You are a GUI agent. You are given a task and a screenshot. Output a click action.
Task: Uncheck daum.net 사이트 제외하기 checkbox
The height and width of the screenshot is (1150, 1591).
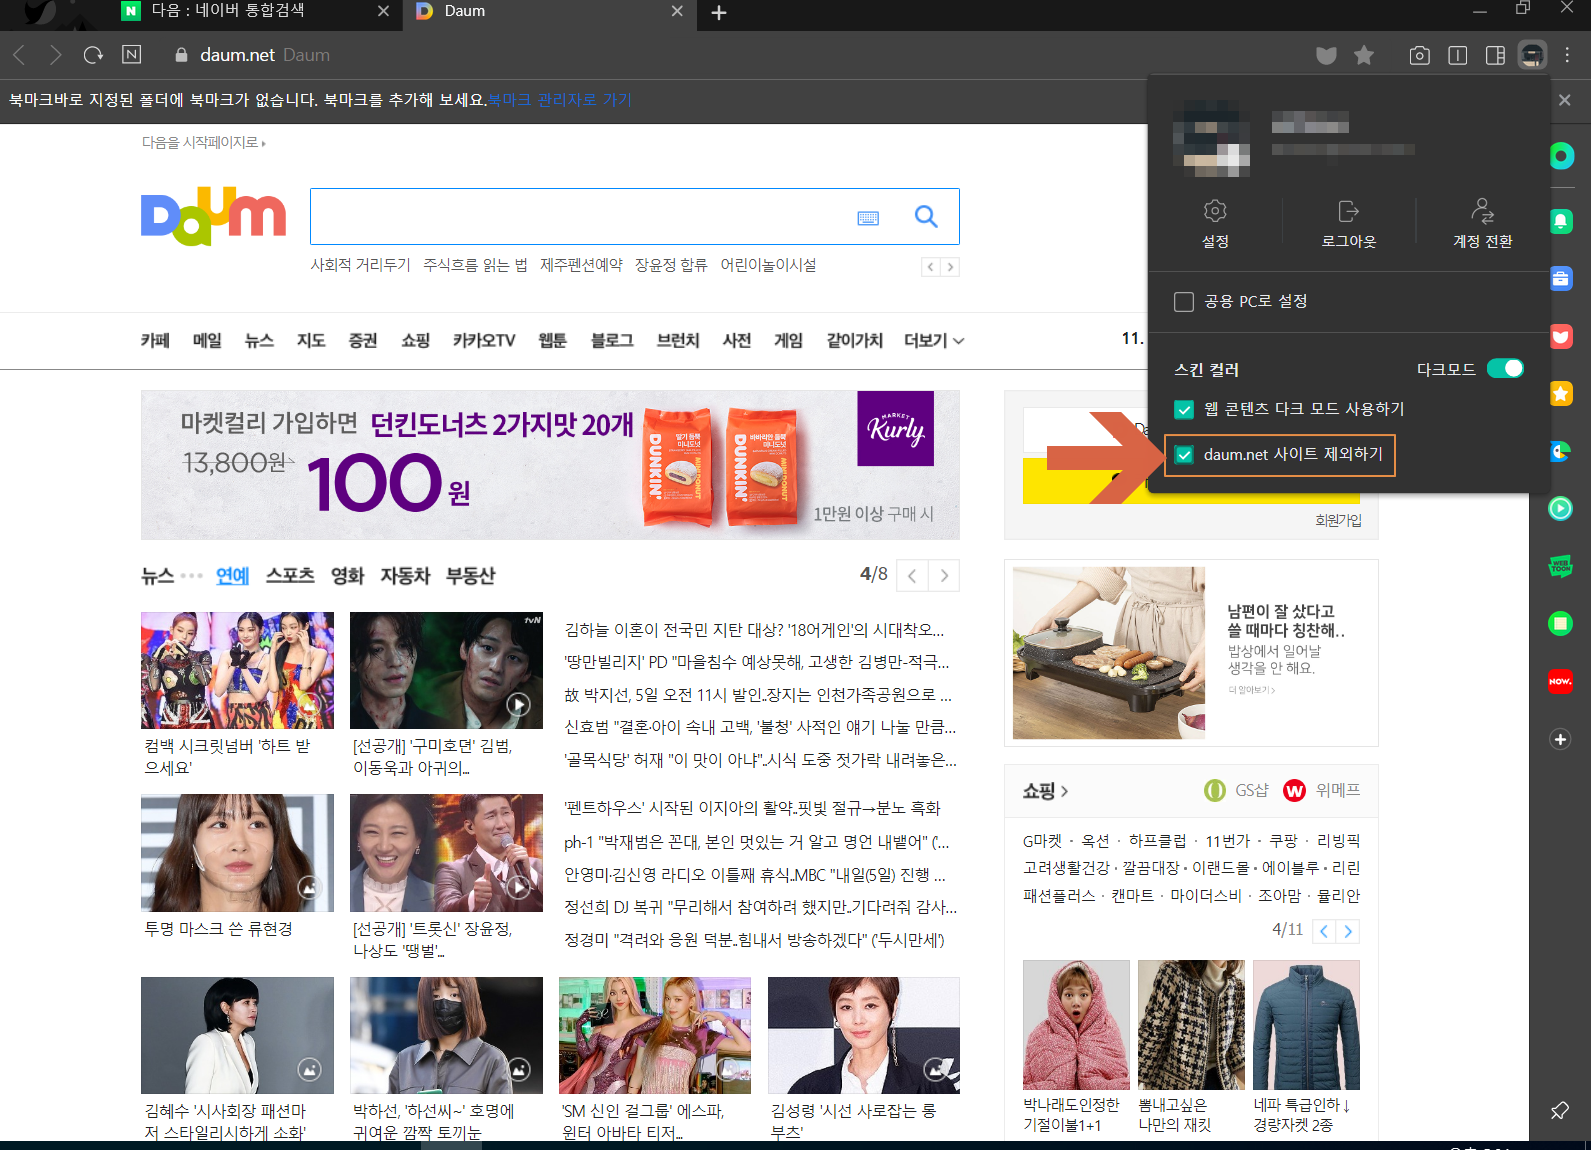(x=1184, y=455)
